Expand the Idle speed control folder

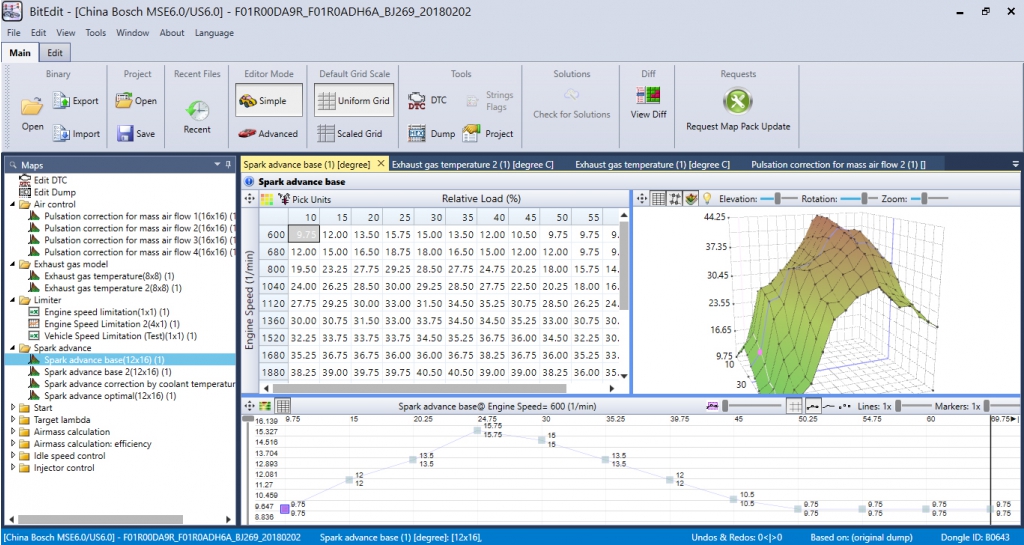click(x=14, y=456)
